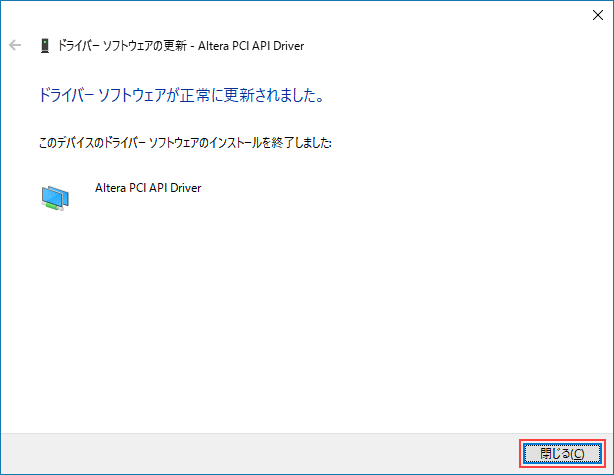Image resolution: width=614 pixels, height=475 pixels.
Task: Click the bottom-right corner of the dialog window
Action: [x=610, y=471]
